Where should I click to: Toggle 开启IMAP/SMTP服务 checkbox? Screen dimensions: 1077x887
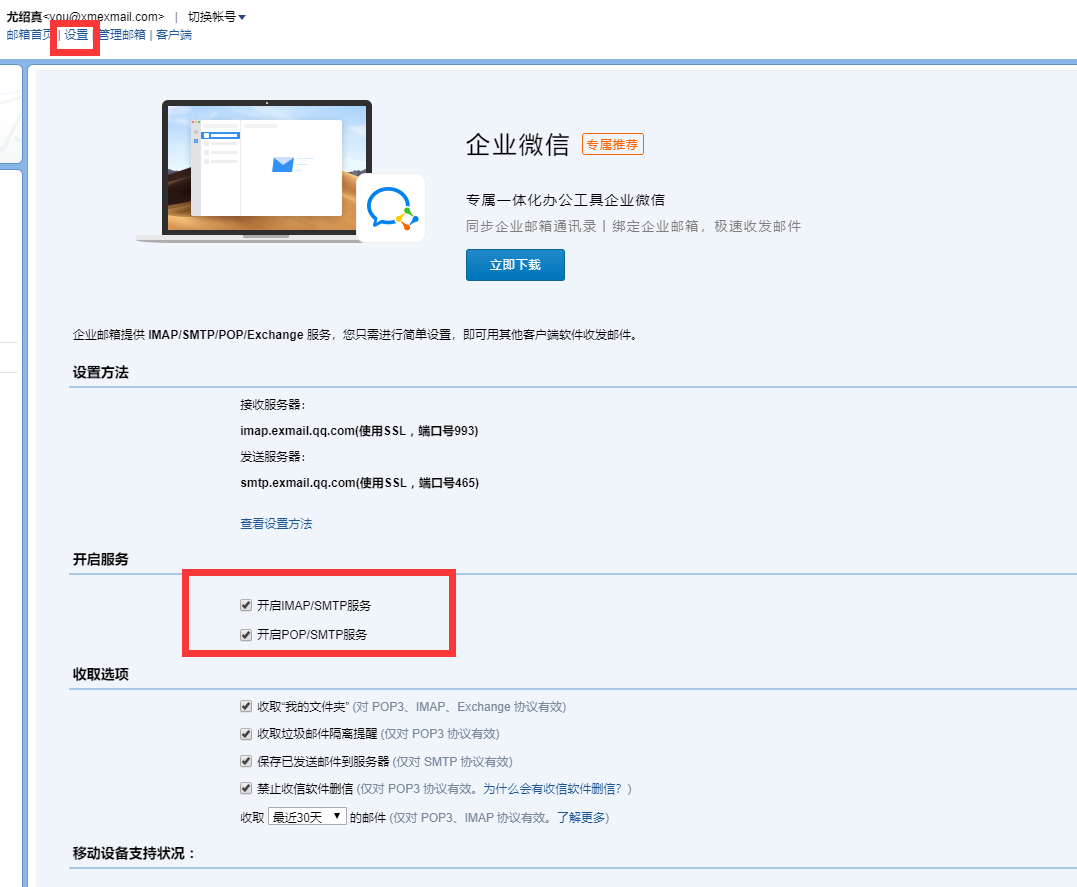[246, 605]
